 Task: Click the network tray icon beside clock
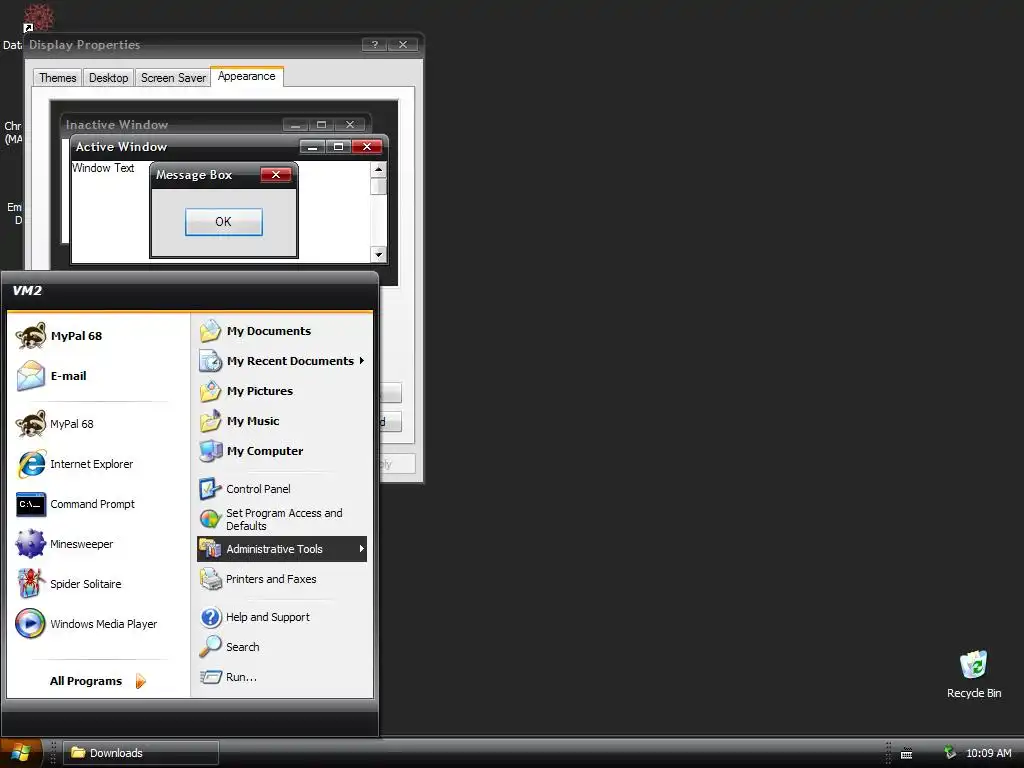950,753
